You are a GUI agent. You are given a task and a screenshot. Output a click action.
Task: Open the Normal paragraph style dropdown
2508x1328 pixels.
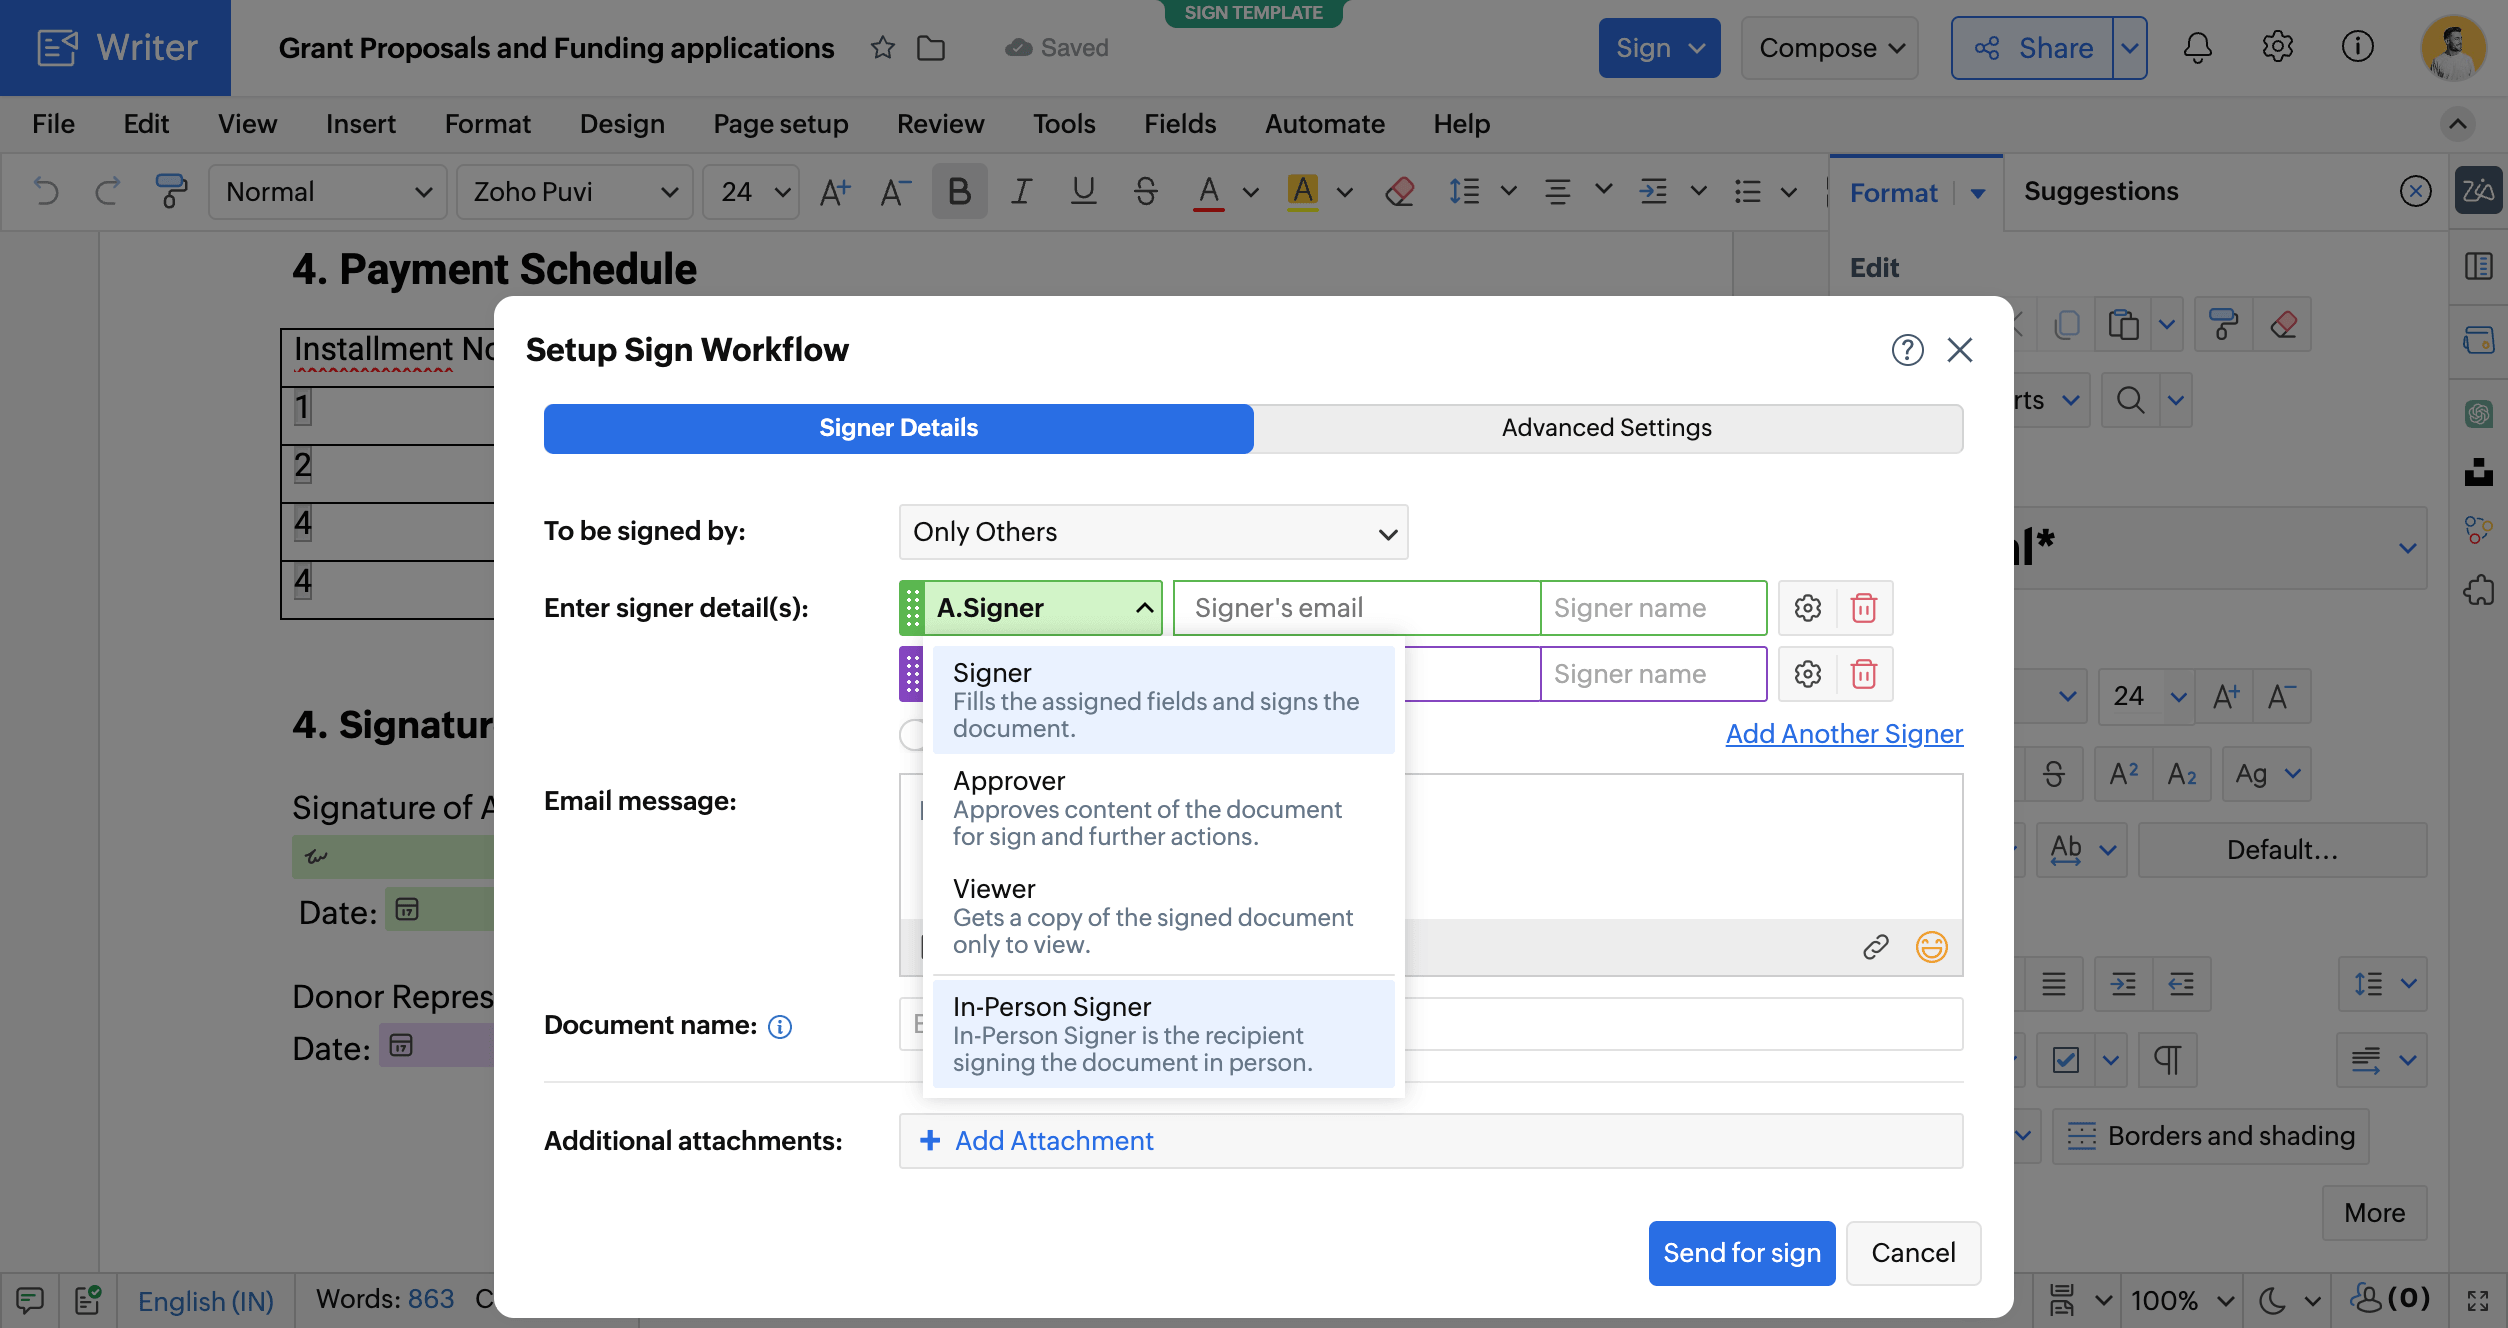pos(328,191)
